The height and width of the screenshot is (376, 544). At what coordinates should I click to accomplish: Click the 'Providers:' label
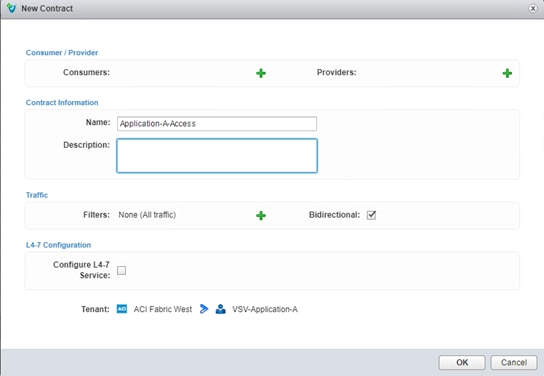point(337,72)
